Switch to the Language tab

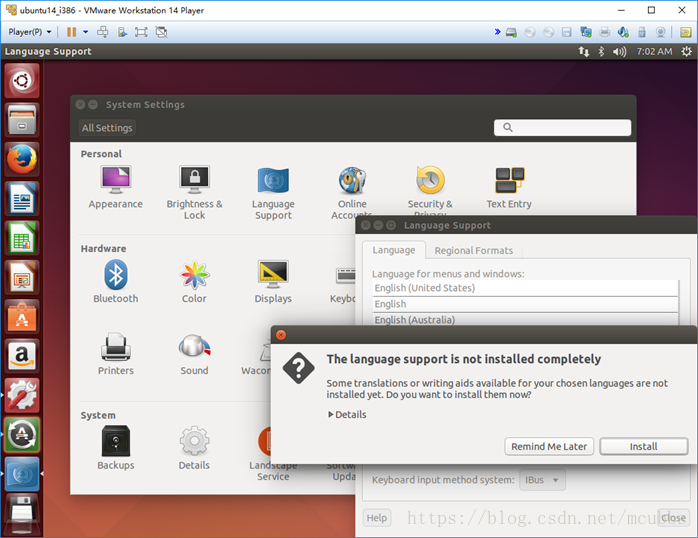(394, 250)
